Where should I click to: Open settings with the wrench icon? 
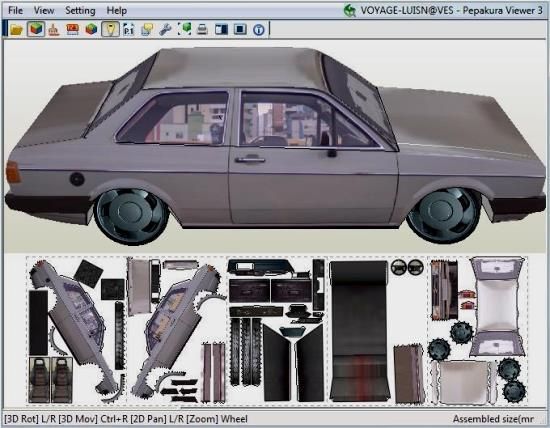165,29
